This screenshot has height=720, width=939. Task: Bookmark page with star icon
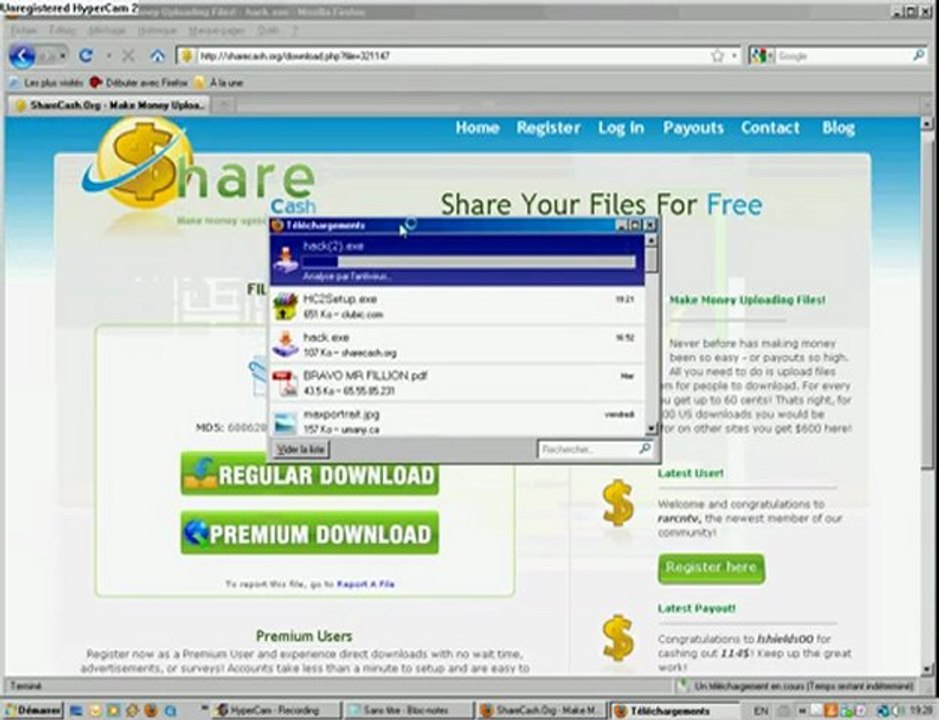pyautogui.click(x=717, y=56)
